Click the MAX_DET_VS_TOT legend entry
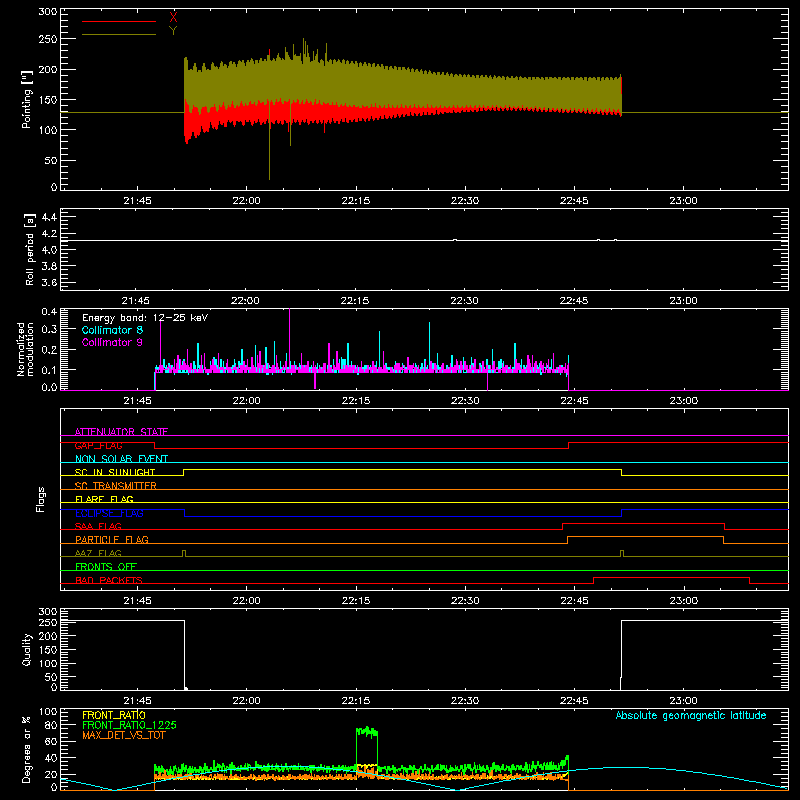The width and height of the screenshot is (800, 800). click(x=124, y=735)
